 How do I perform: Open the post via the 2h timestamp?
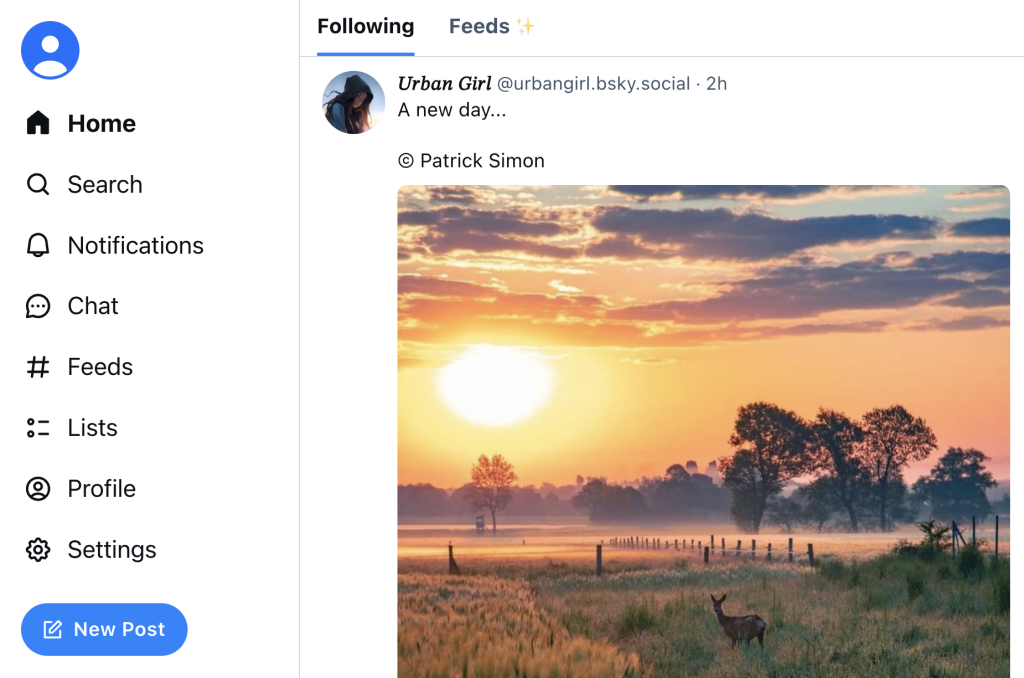click(717, 84)
